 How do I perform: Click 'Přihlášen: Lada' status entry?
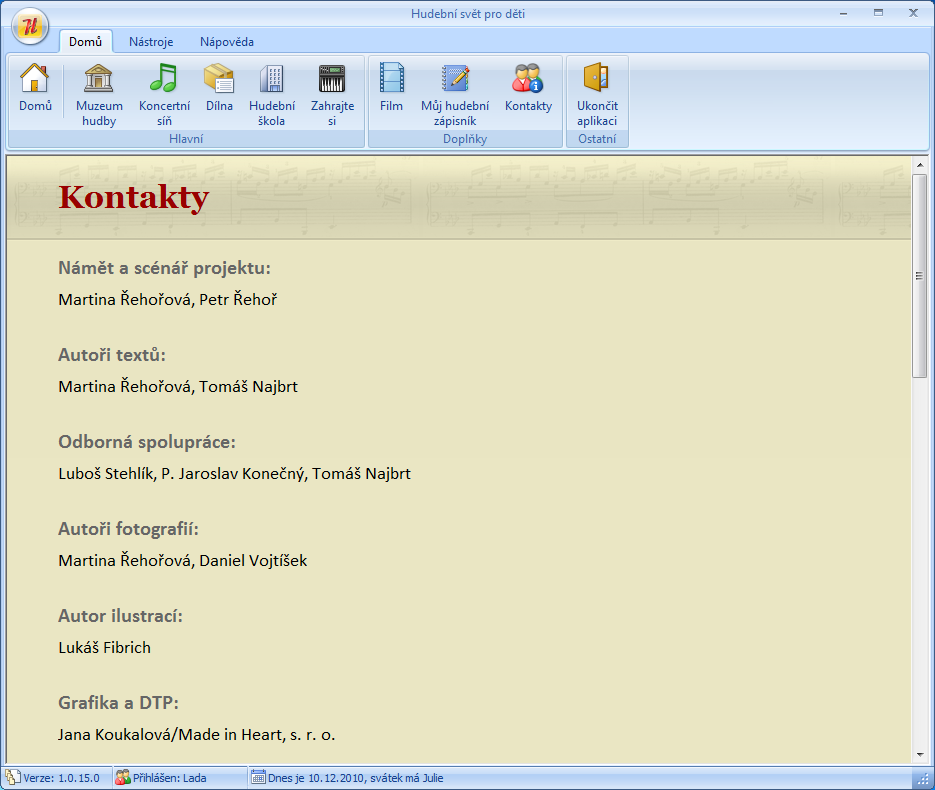click(x=169, y=777)
